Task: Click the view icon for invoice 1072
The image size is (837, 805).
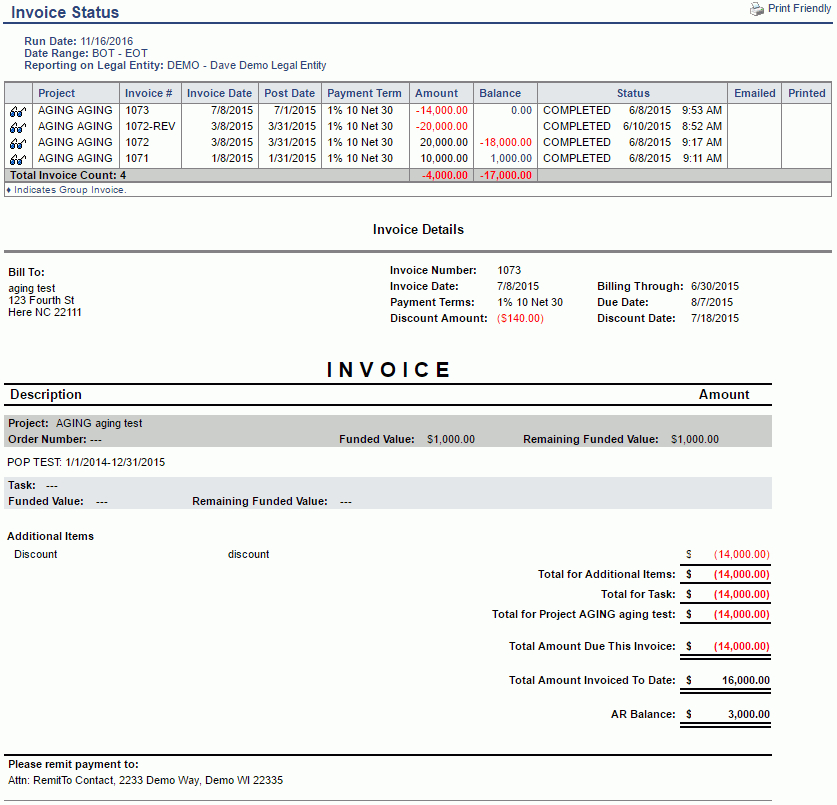Action: coord(18,143)
